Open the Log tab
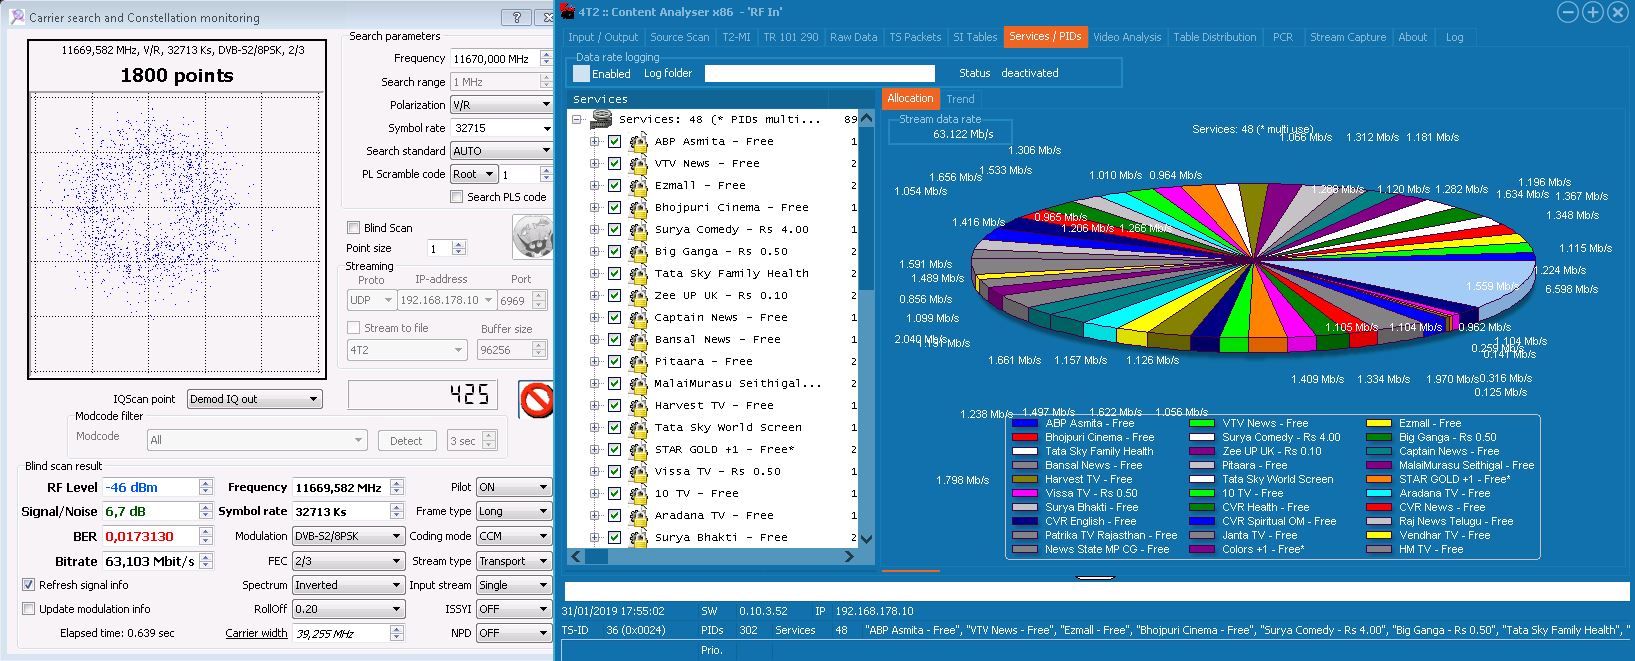This screenshot has height=661, width=1635. pyautogui.click(x=1454, y=37)
